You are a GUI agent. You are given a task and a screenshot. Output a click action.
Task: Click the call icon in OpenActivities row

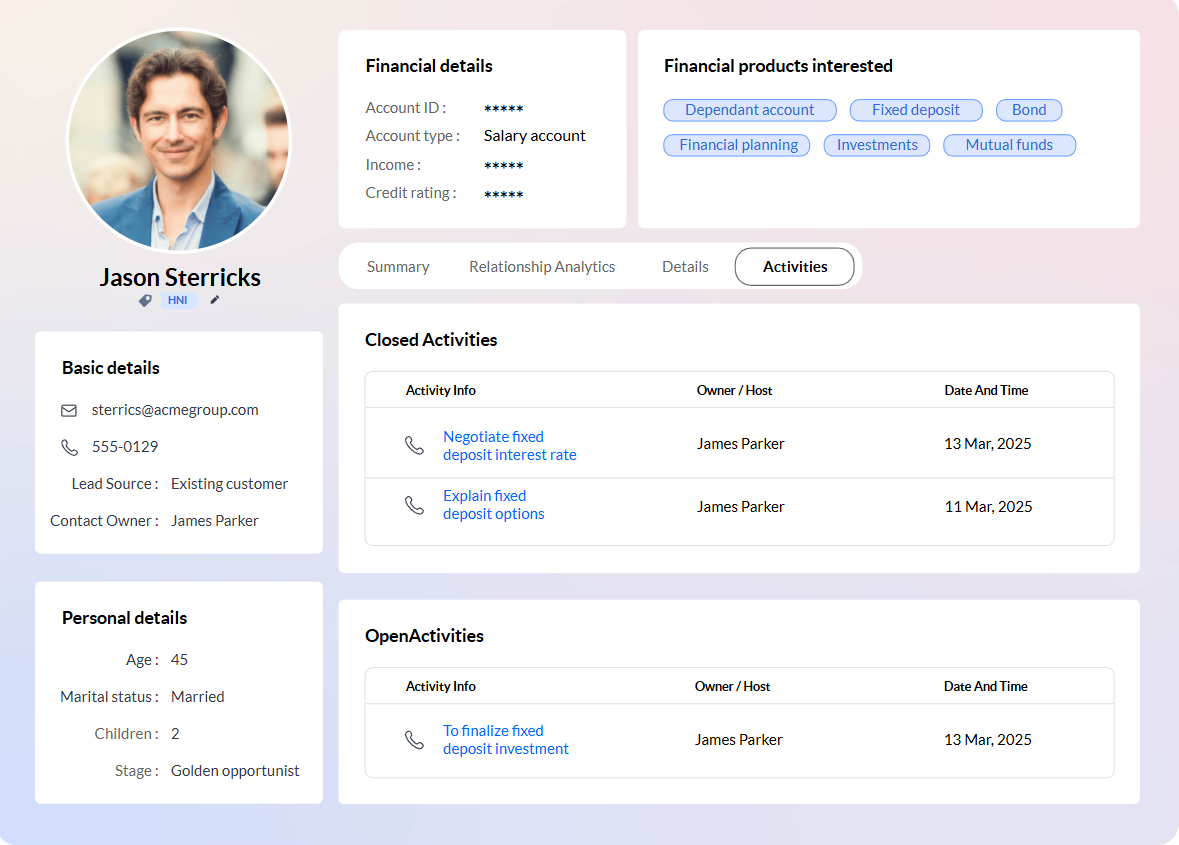click(x=415, y=740)
